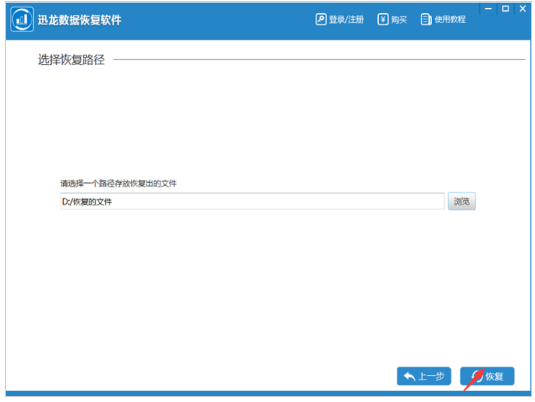This screenshot has height=402, width=535.
Task: Click the tutorial document icon
Action: [x=426, y=19]
